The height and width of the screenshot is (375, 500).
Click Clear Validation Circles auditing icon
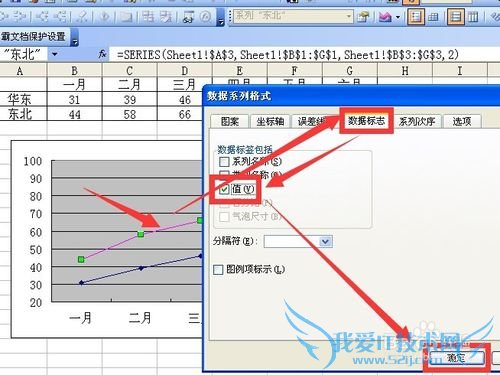pyautogui.click(x=166, y=16)
